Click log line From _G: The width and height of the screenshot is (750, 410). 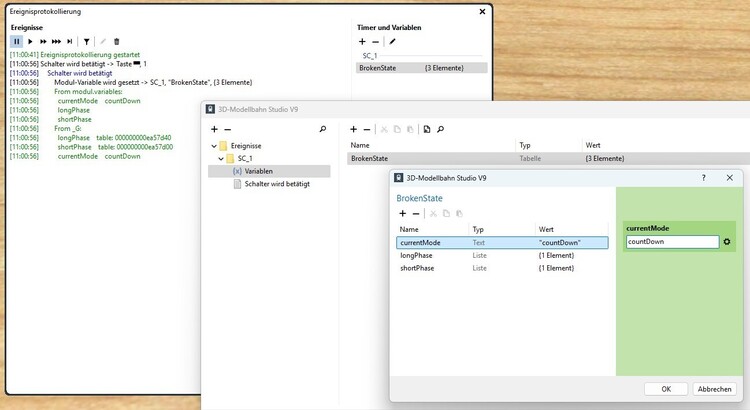coord(46,128)
